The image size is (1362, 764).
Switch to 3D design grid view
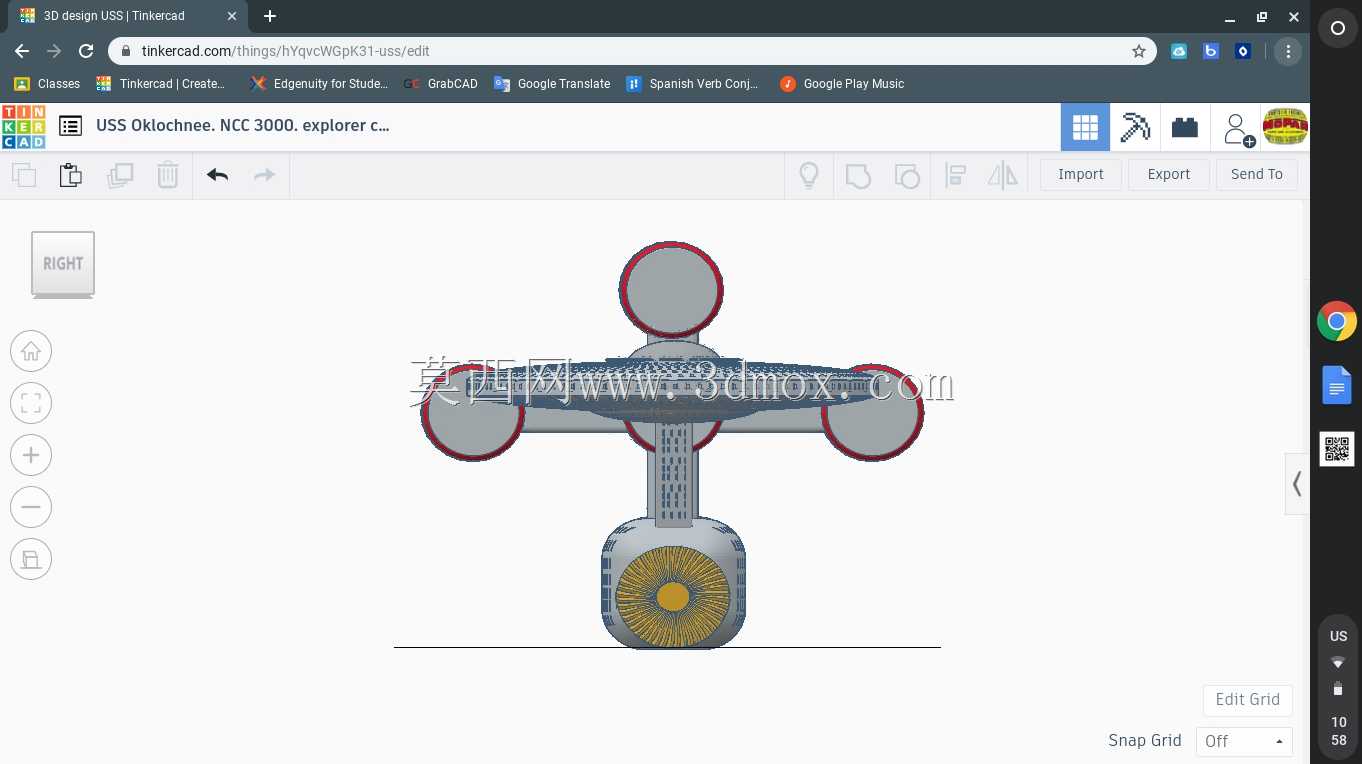(x=1085, y=127)
